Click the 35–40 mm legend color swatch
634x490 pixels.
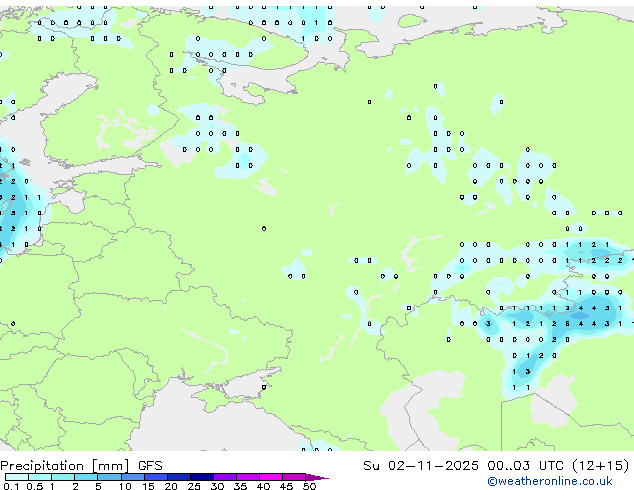click(247, 477)
